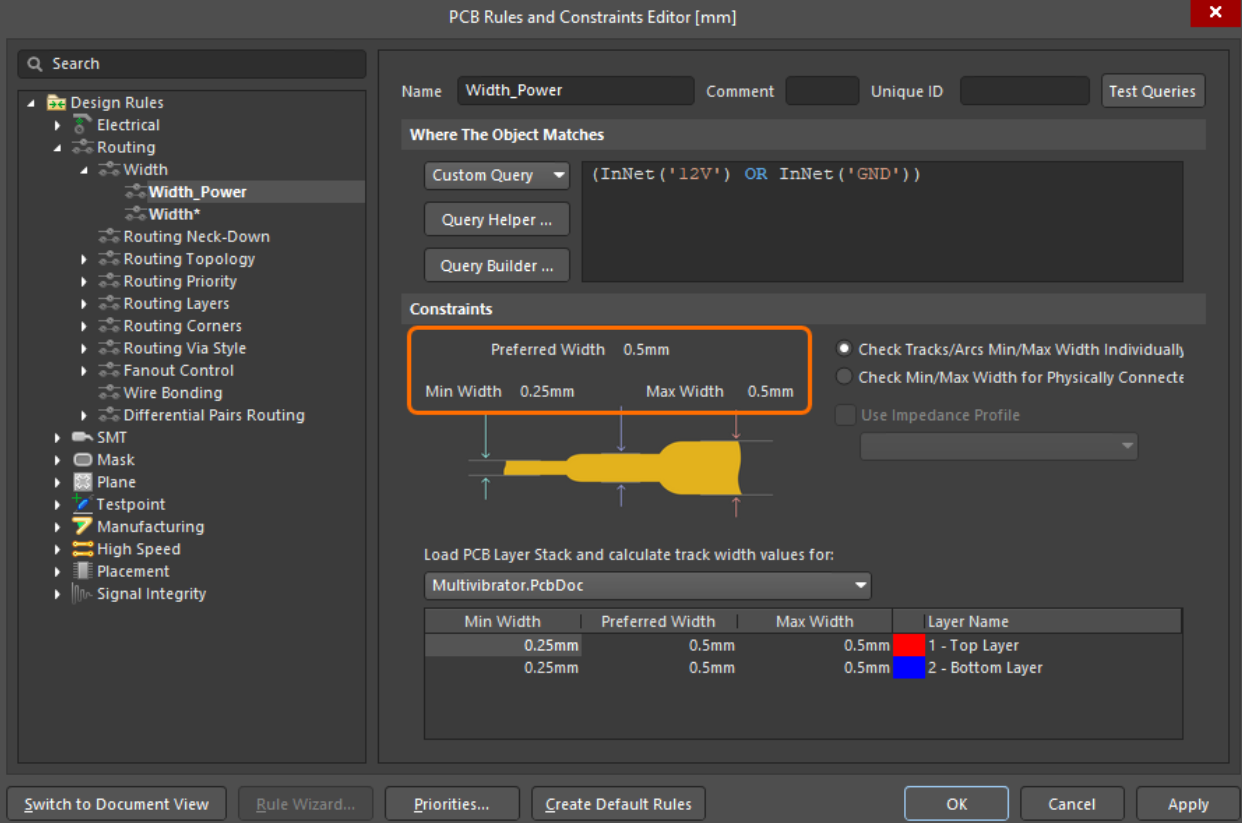
Task: Expand the Routing Topology tree node
Action: pyautogui.click(x=85, y=259)
